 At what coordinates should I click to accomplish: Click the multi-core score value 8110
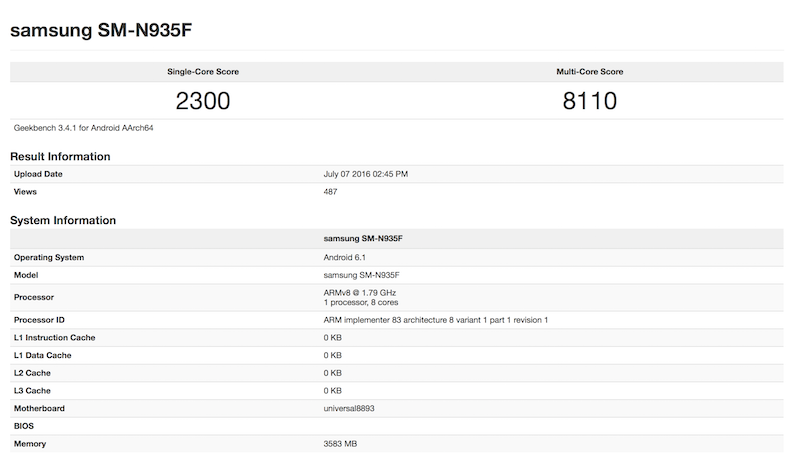click(589, 101)
